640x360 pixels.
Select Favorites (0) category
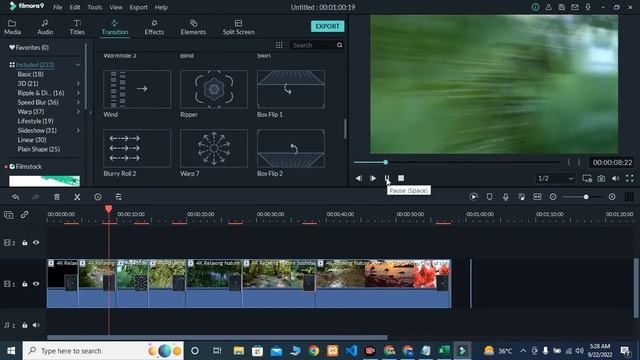[x=29, y=47]
